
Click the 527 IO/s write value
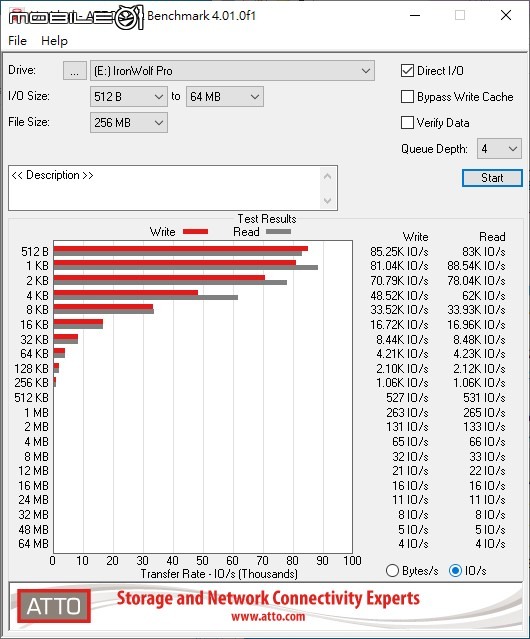(407, 398)
